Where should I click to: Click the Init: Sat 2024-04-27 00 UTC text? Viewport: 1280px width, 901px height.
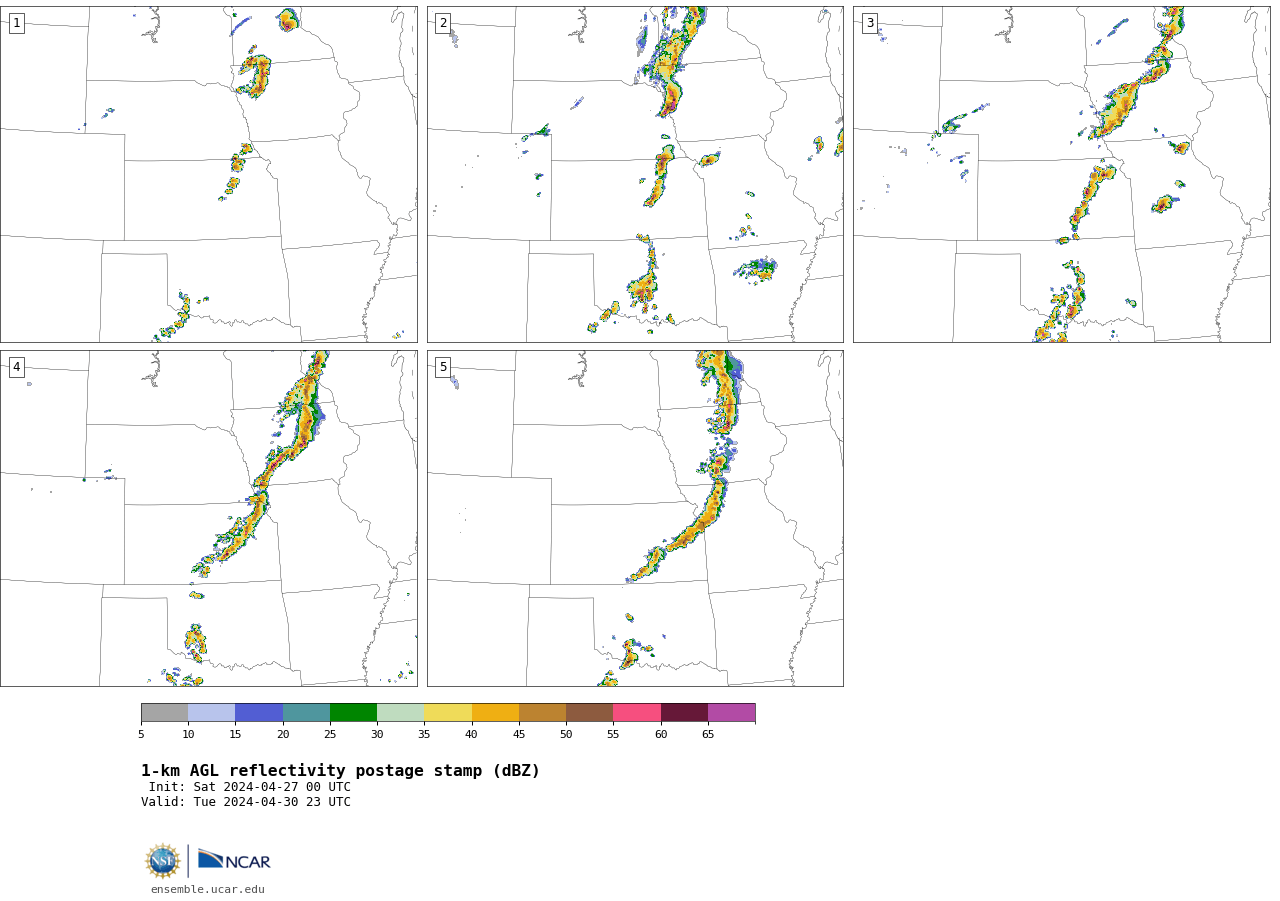[x=250, y=787]
